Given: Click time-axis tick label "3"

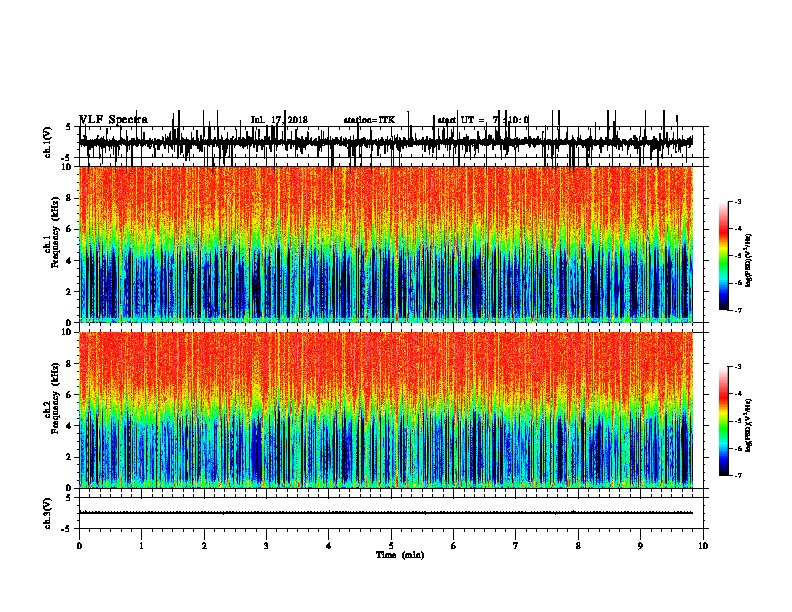Looking at the screenshot, I should click(x=266, y=546).
